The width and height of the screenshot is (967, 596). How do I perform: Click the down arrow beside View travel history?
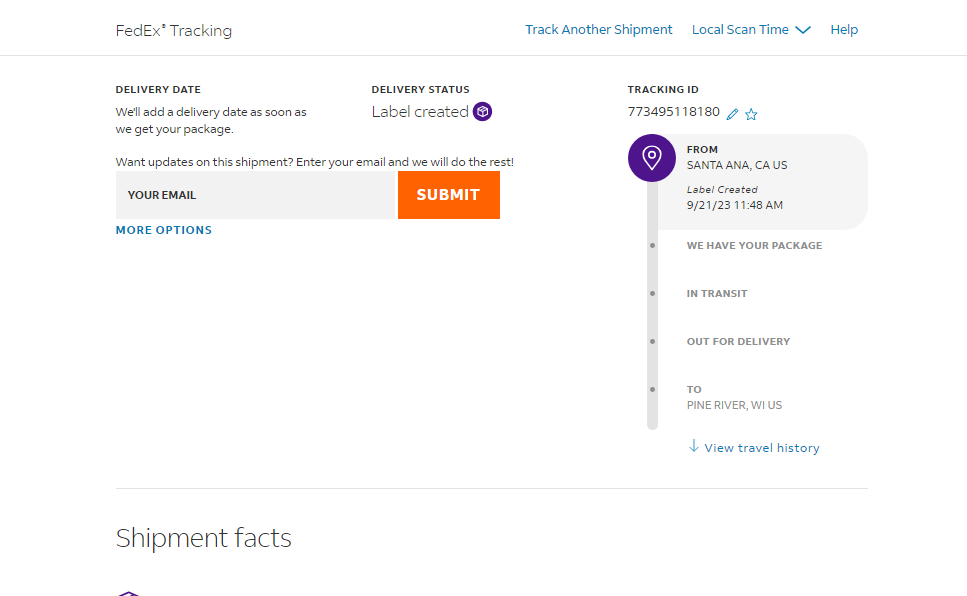(694, 446)
